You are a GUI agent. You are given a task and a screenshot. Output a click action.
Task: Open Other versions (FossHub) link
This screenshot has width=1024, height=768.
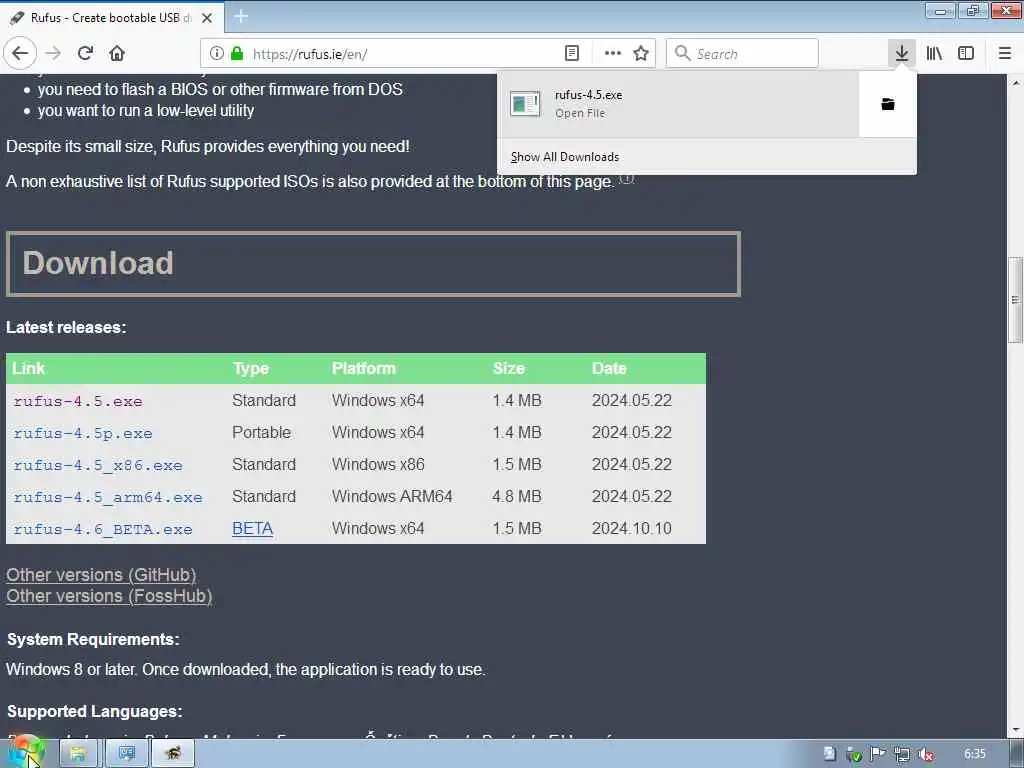[109, 596]
